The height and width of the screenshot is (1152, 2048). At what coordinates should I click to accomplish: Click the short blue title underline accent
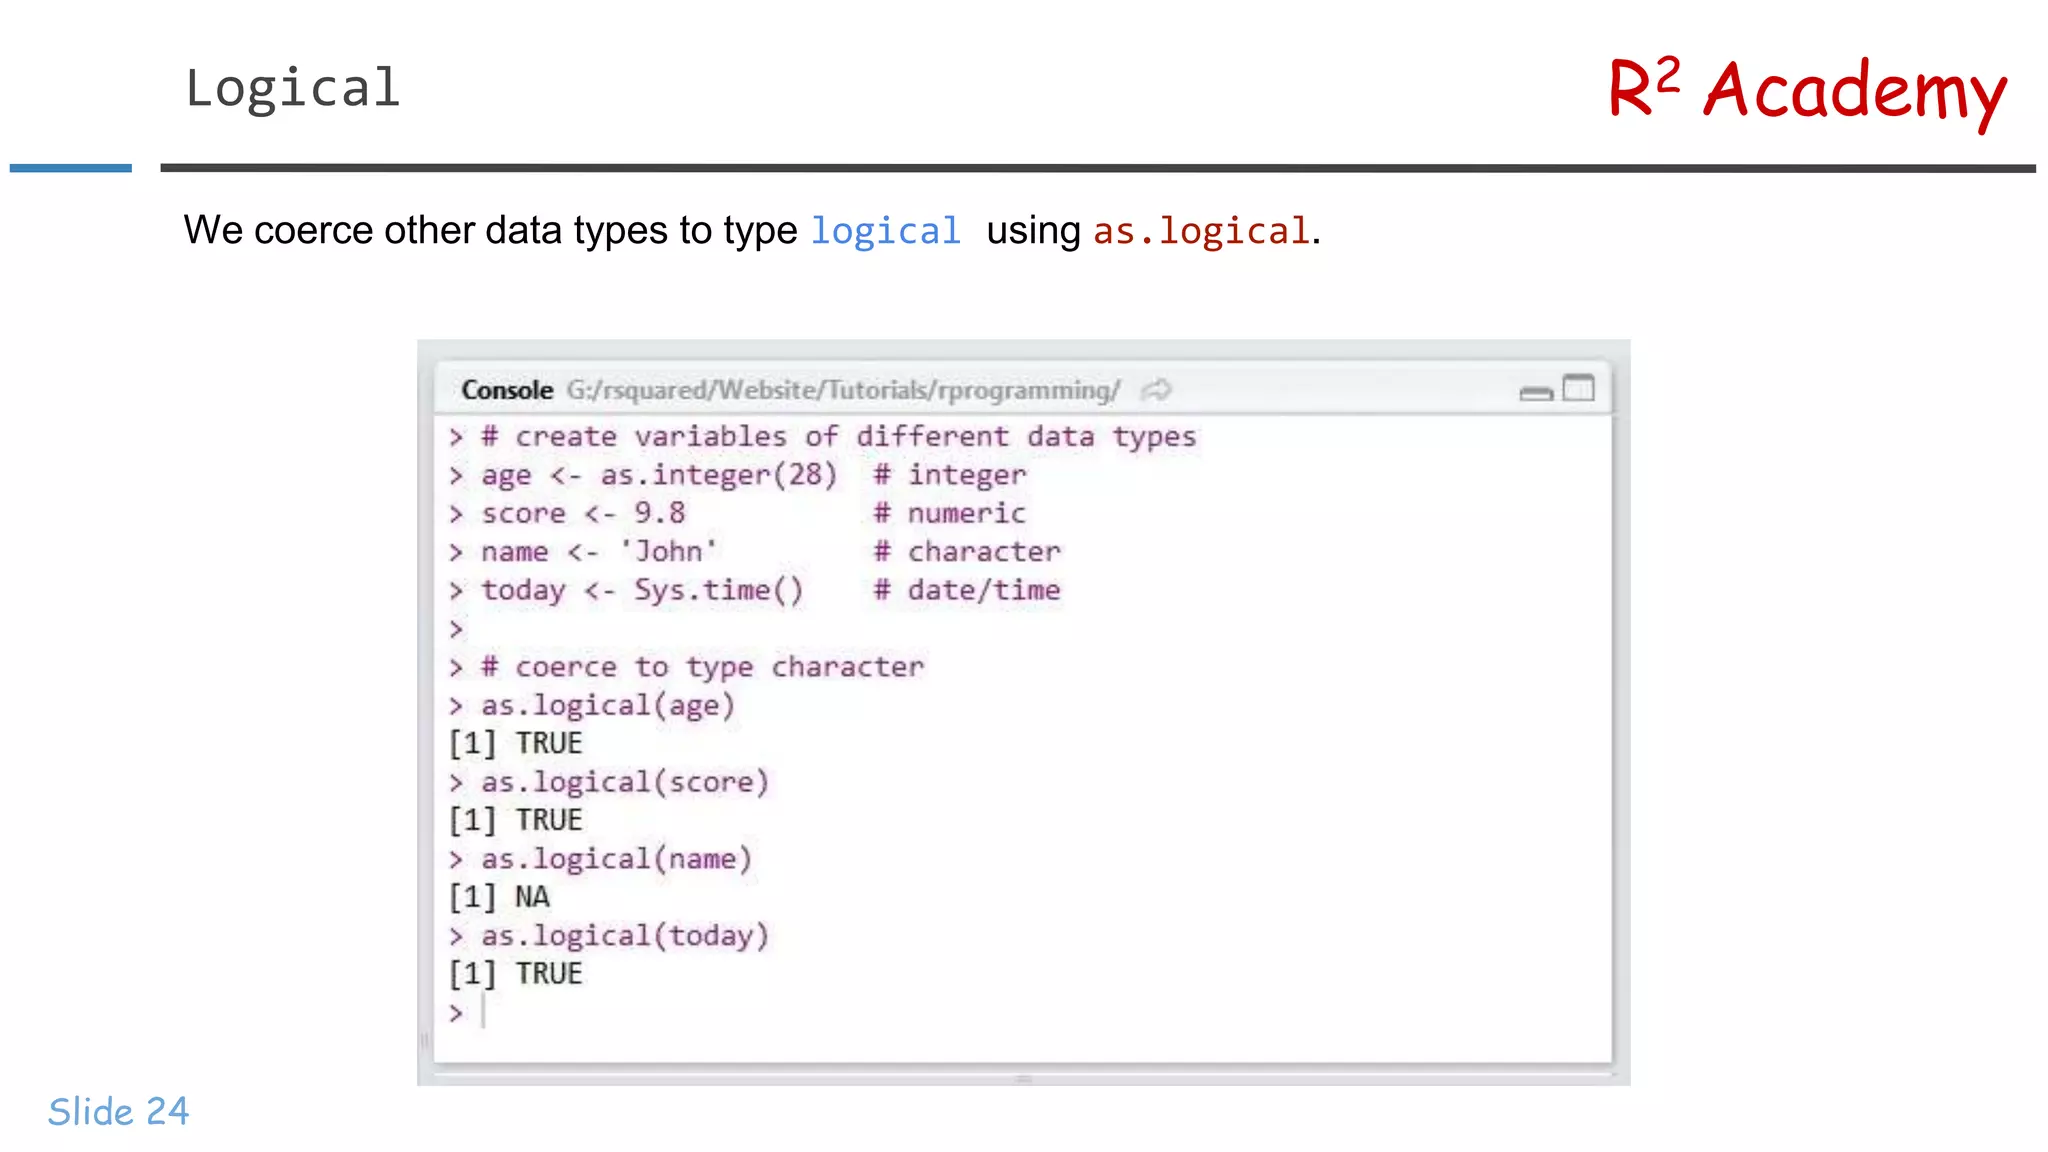pos(71,168)
